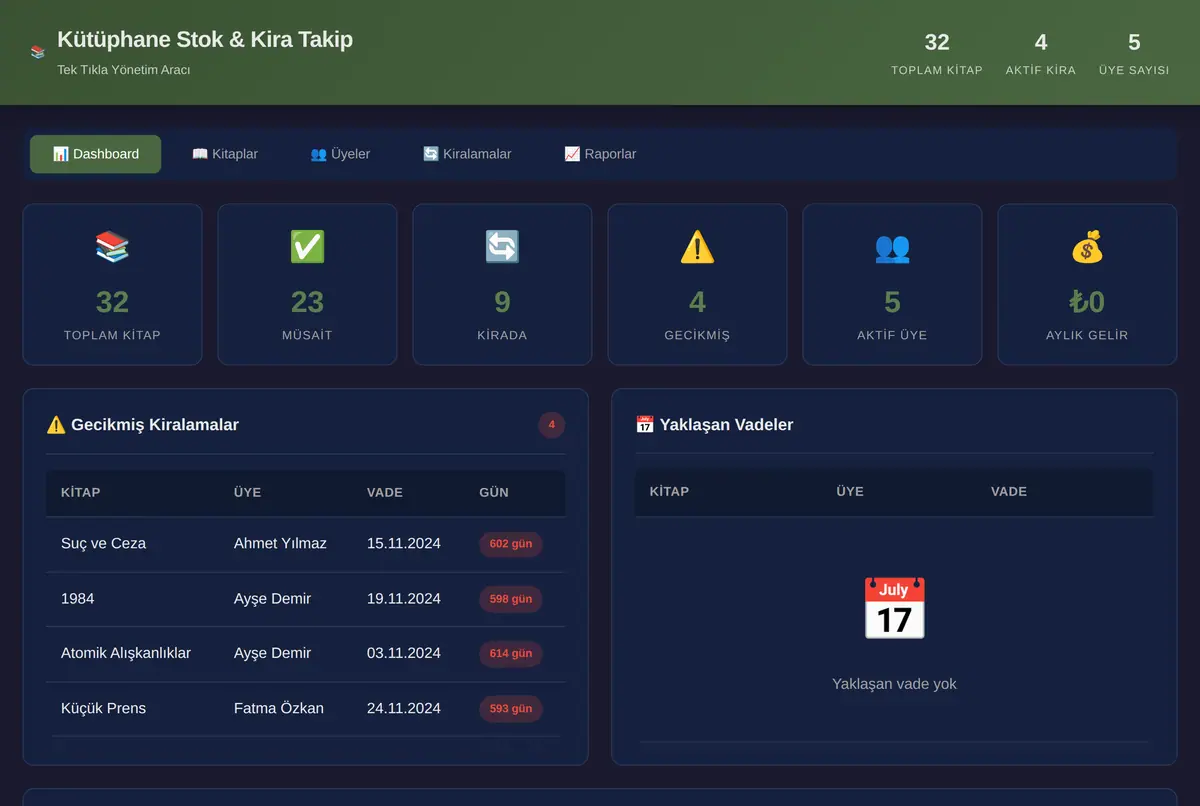Click the green checkmark icon on Müsait card
1200x806 pixels.
[307, 247]
